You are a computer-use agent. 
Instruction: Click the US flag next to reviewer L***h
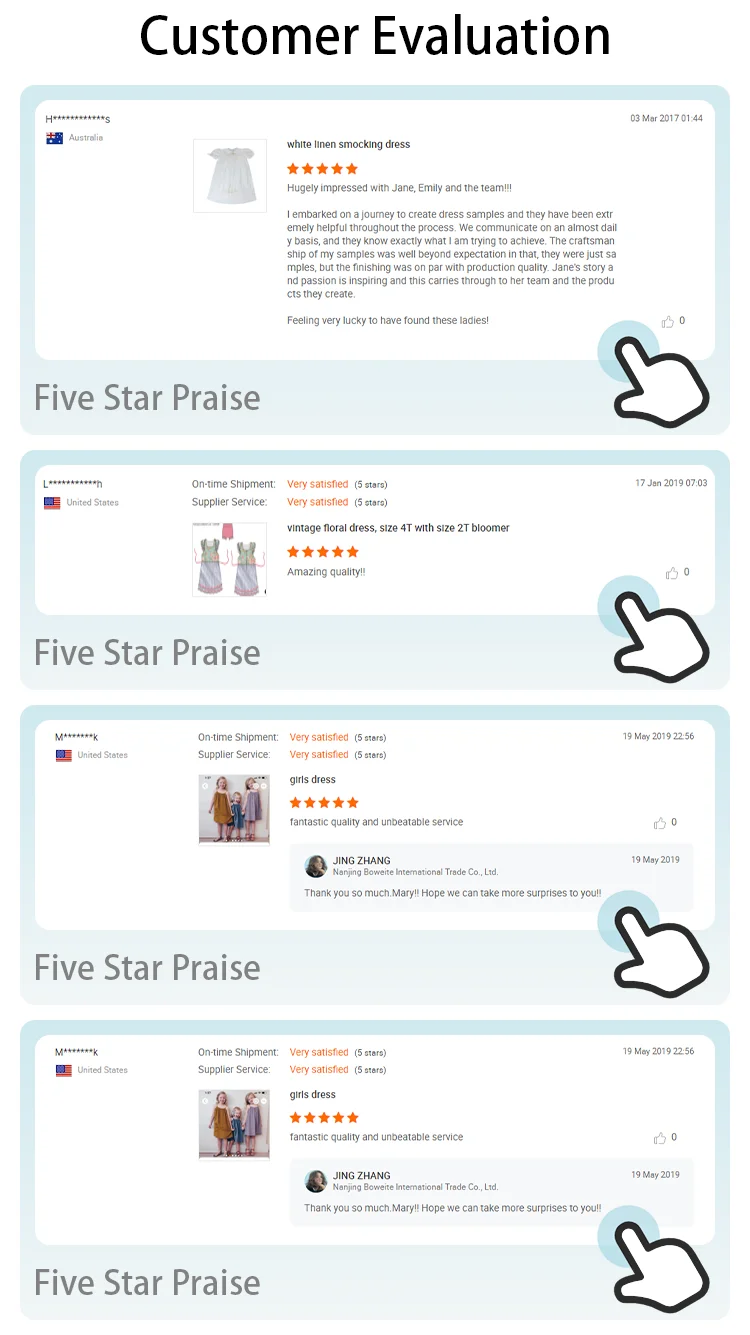click(x=52, y=503)
